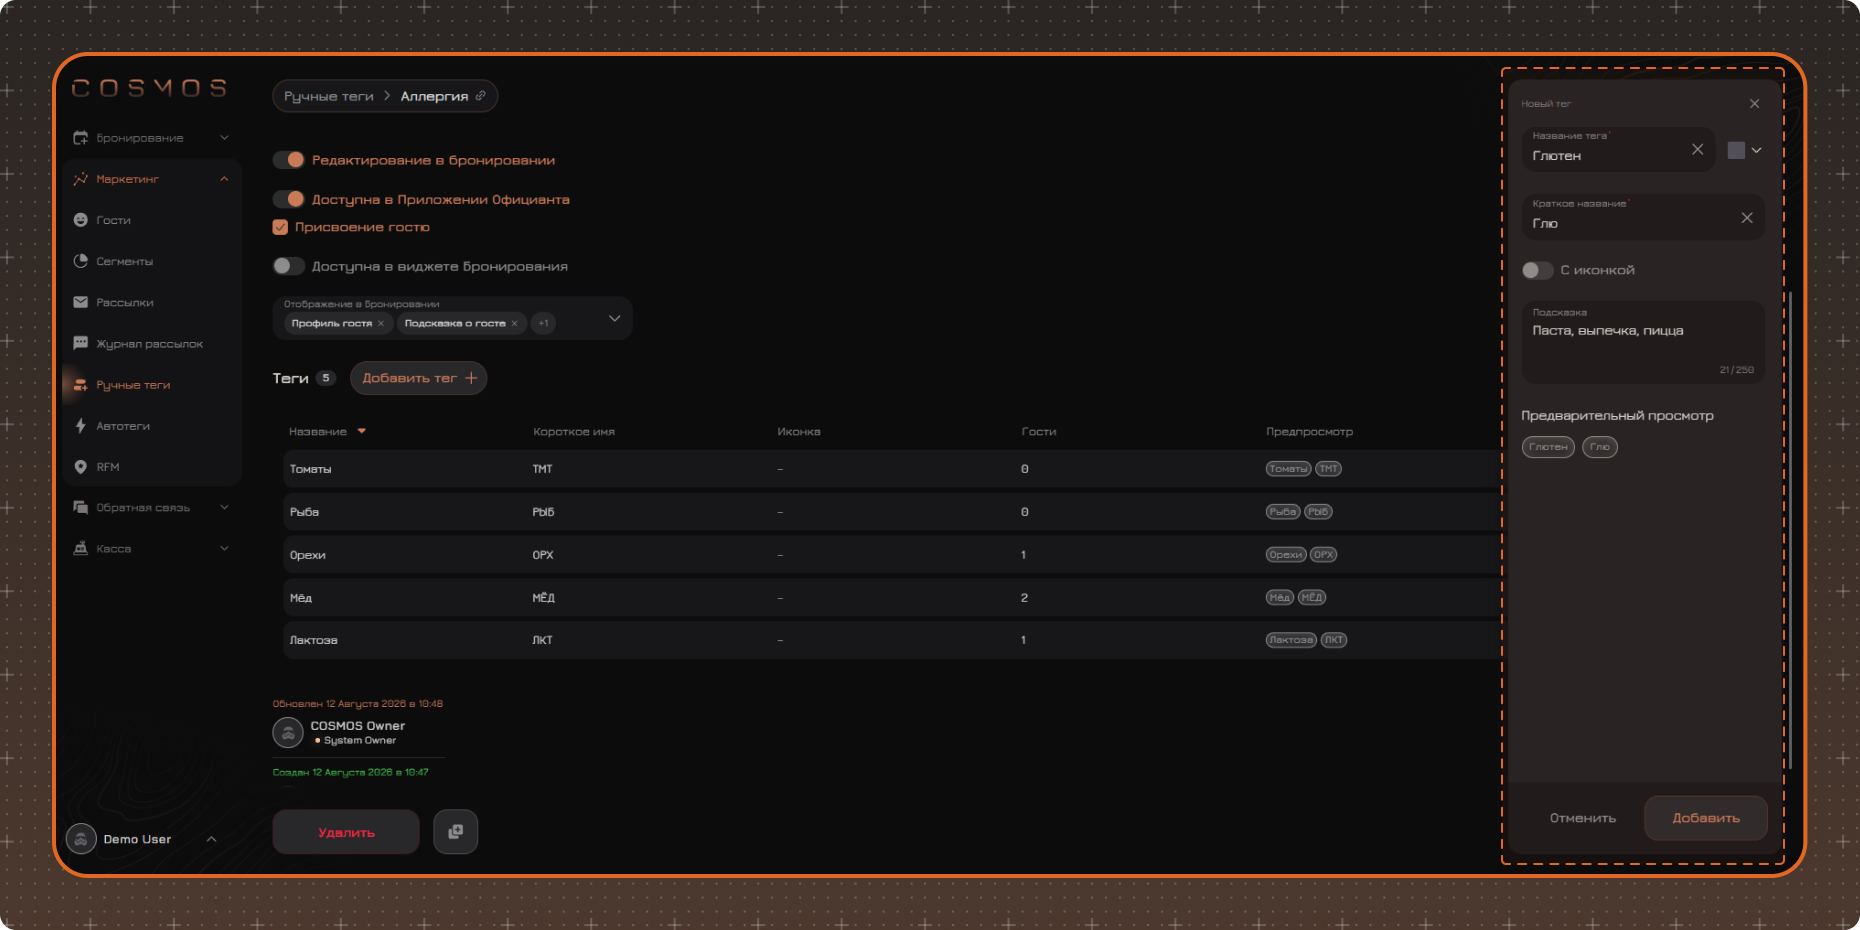Close the Новый тег panel

(x=1754, y=104)
